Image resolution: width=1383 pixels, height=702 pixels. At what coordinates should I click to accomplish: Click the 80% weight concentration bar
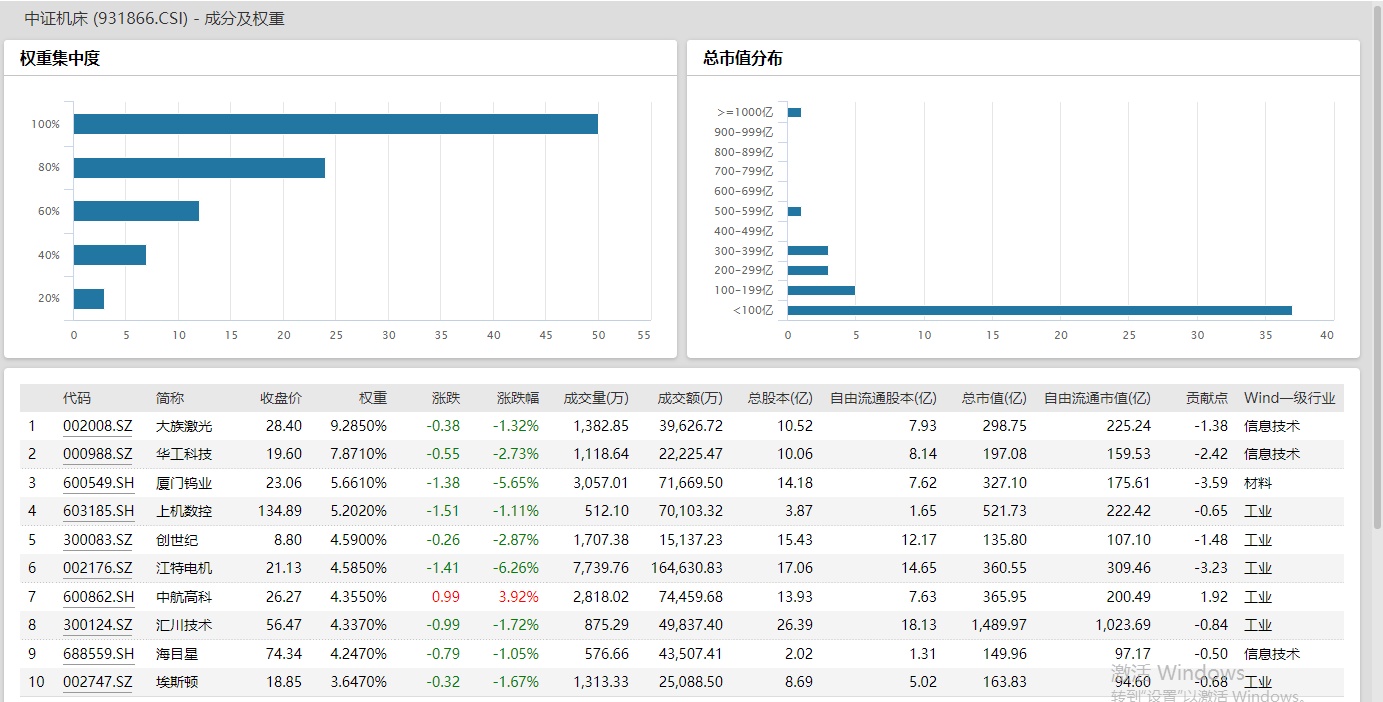(199, 168)
